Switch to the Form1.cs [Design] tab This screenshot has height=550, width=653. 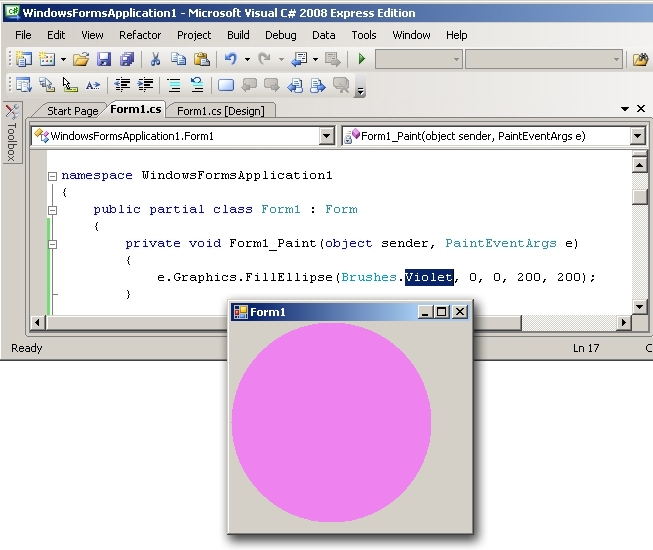pyautogui.click(x=221, y=111)
